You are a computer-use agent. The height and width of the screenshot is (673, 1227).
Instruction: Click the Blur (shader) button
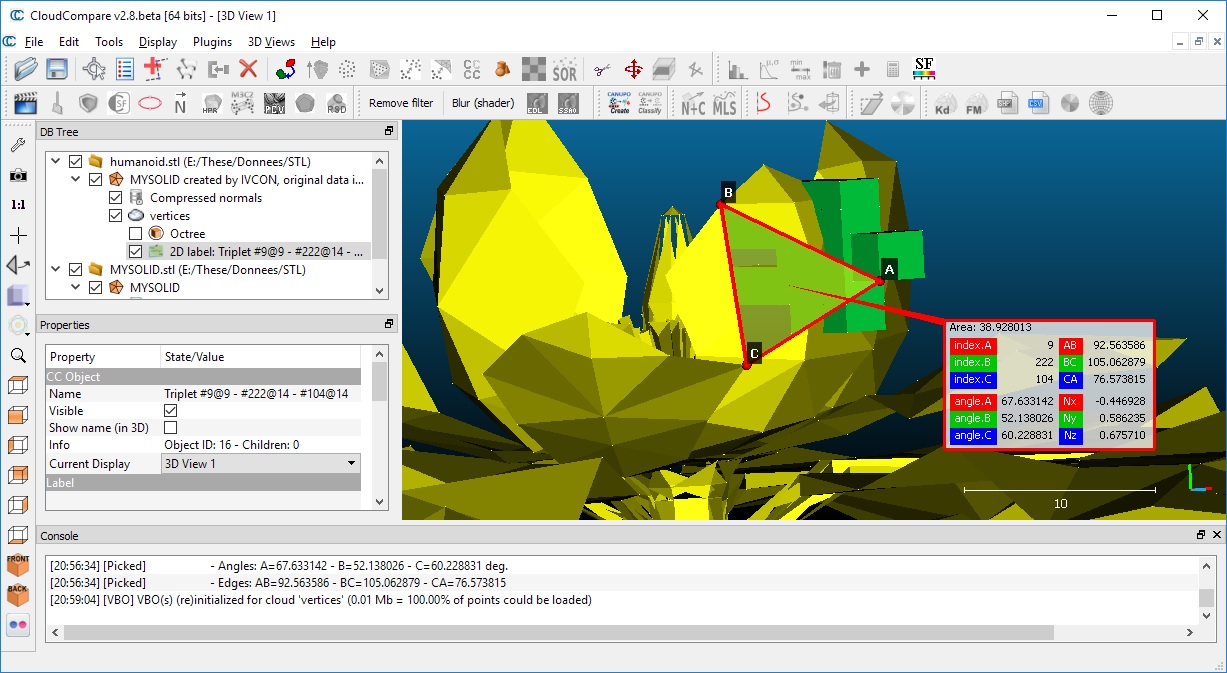click(x=483, y=103)
